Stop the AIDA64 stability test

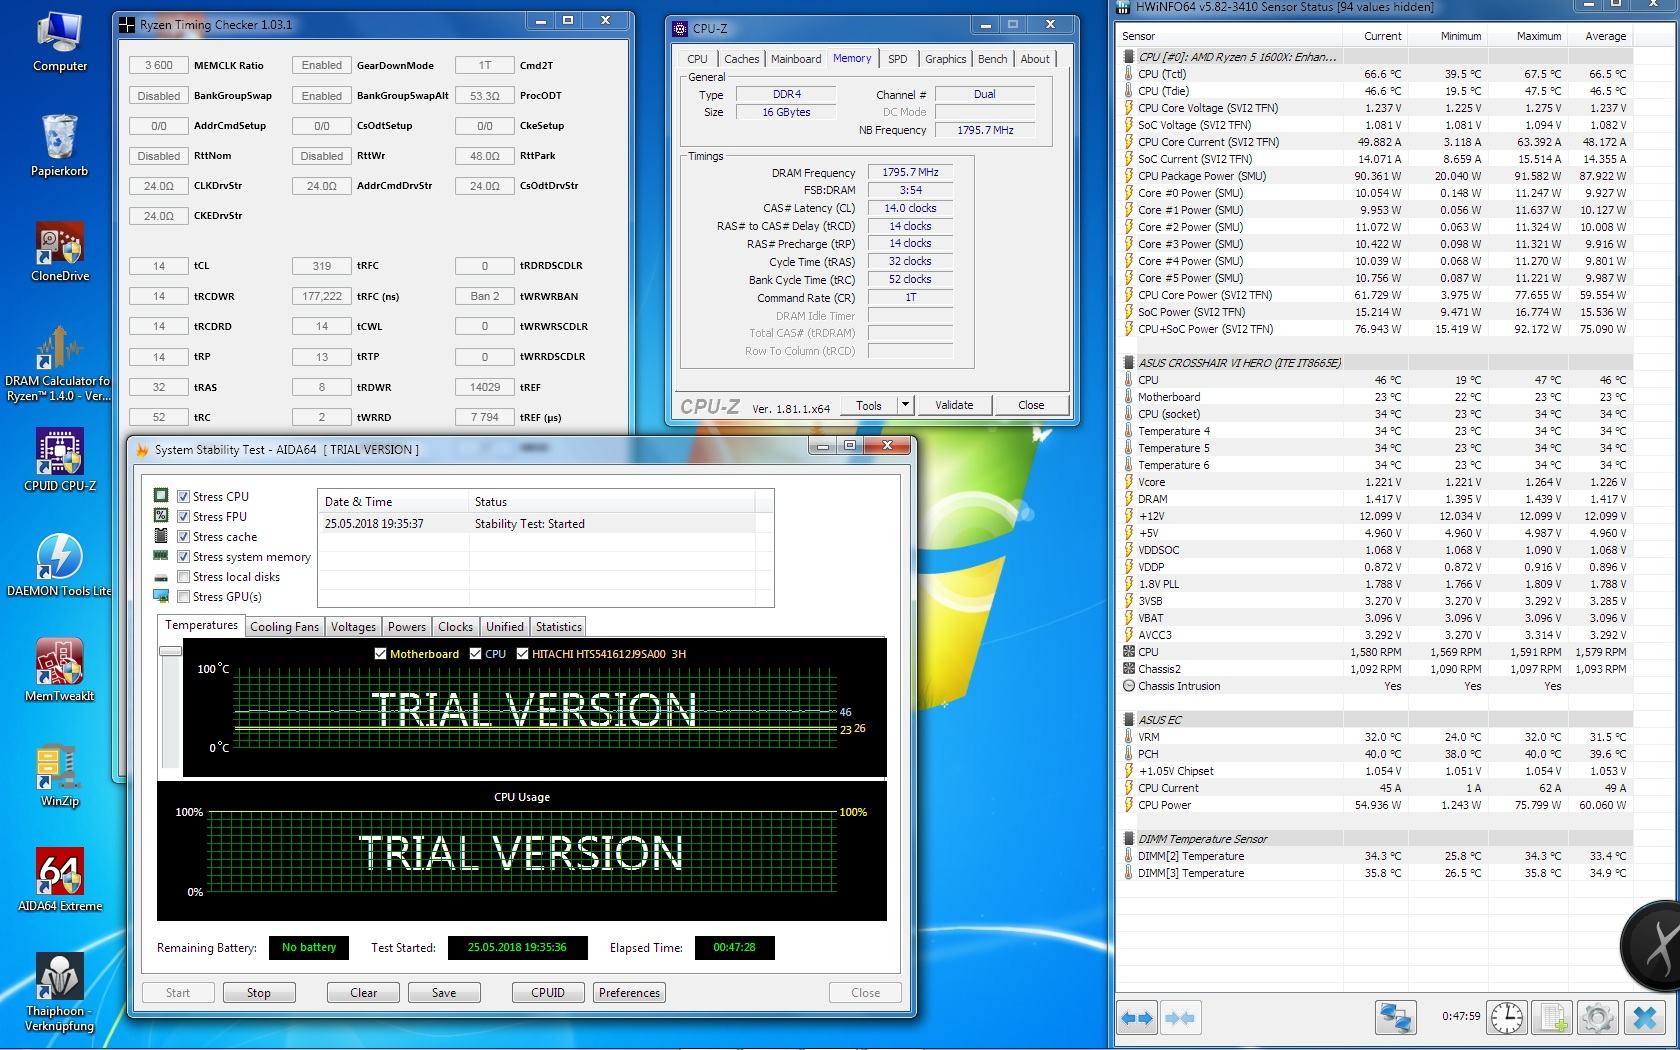pyautogui.click(x=259, y=993)
